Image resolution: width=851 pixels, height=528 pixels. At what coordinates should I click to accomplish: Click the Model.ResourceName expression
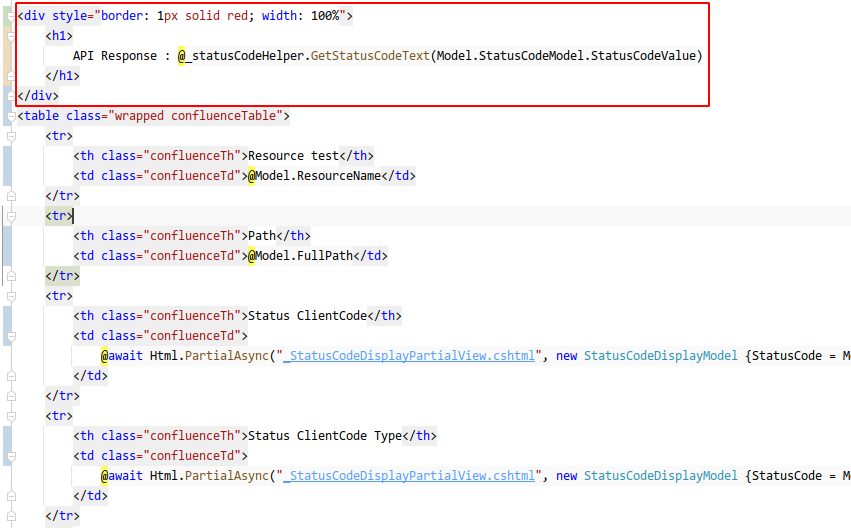click(318, 176)
